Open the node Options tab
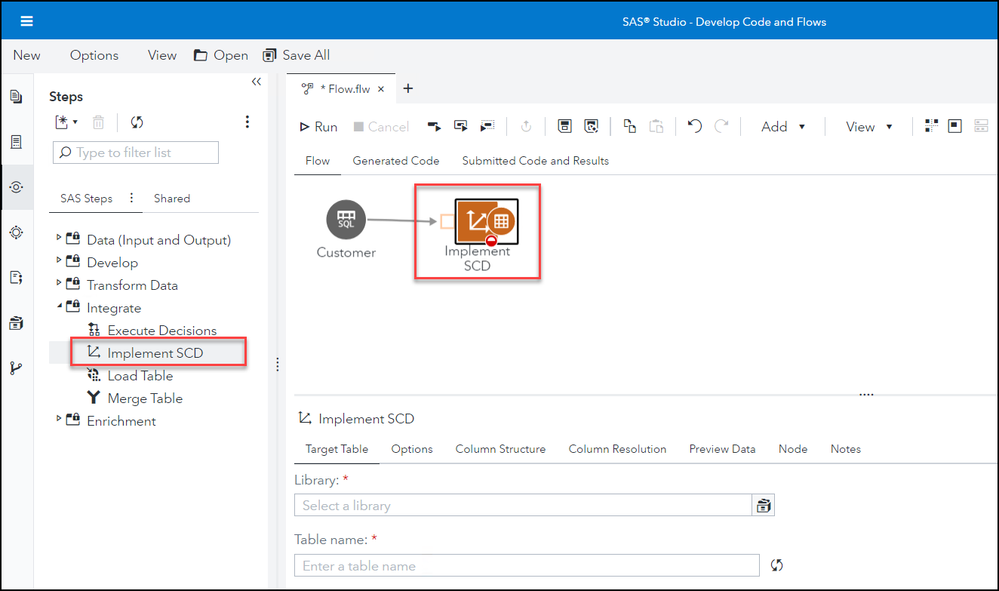 412,449
